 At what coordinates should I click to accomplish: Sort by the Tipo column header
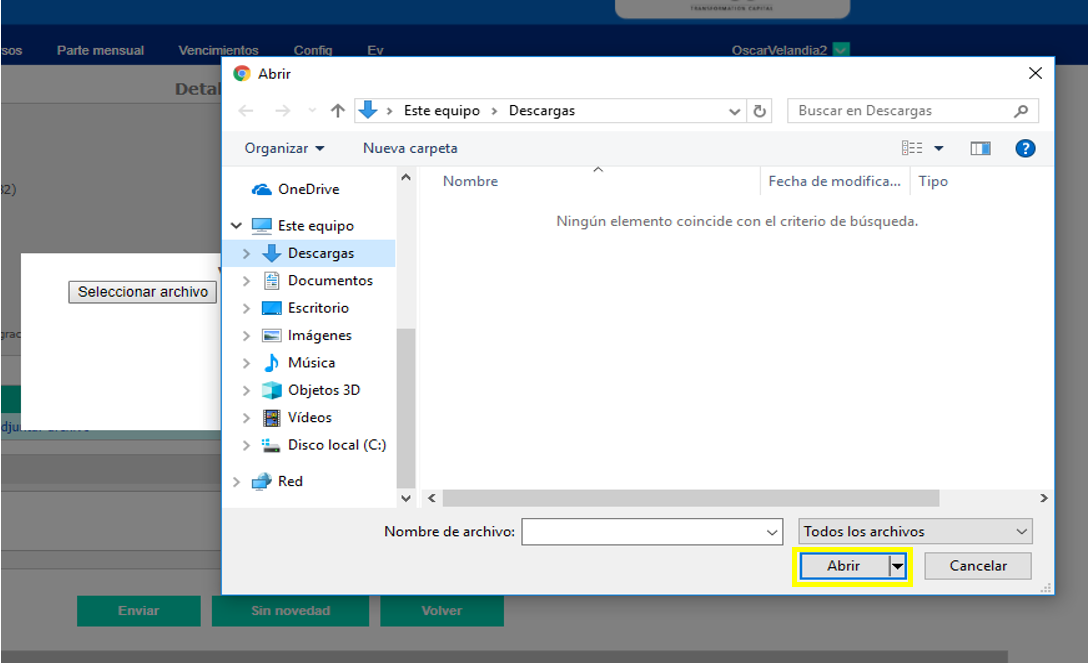point(933,182)
